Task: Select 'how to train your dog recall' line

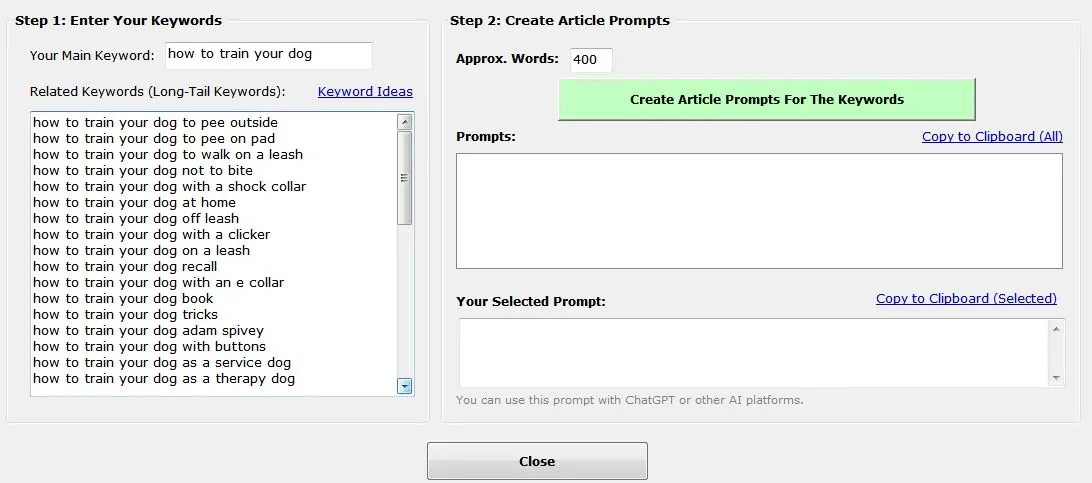Action: click(125, 266)
